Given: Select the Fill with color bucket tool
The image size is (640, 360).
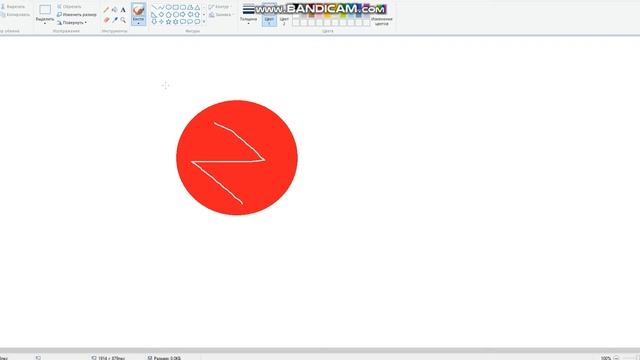Looking at the screenshot, I should (x=115, y=9).
